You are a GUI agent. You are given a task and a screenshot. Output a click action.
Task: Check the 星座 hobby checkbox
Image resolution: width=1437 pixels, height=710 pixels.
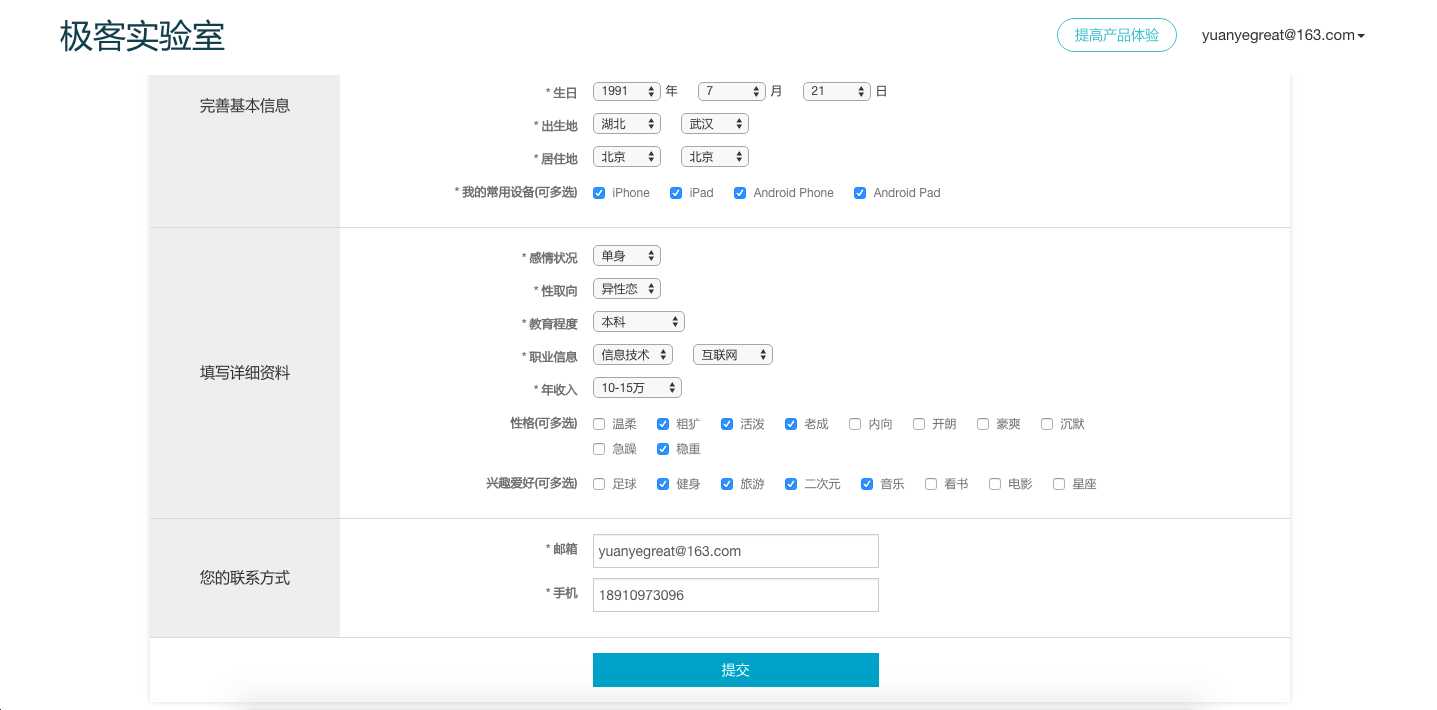click(1059, 484)
